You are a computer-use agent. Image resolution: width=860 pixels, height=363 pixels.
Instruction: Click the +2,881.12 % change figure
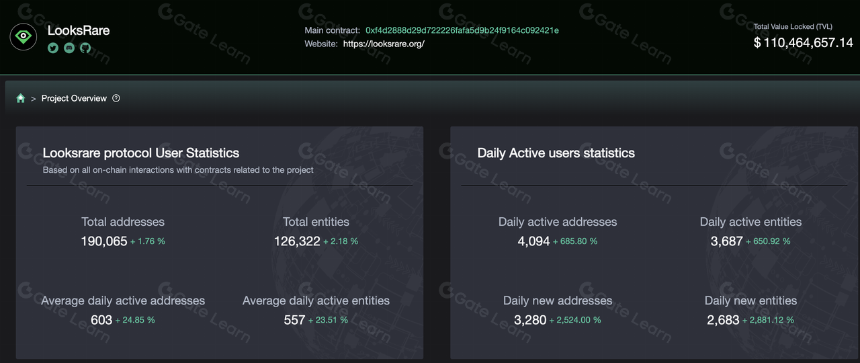point(768,320)
